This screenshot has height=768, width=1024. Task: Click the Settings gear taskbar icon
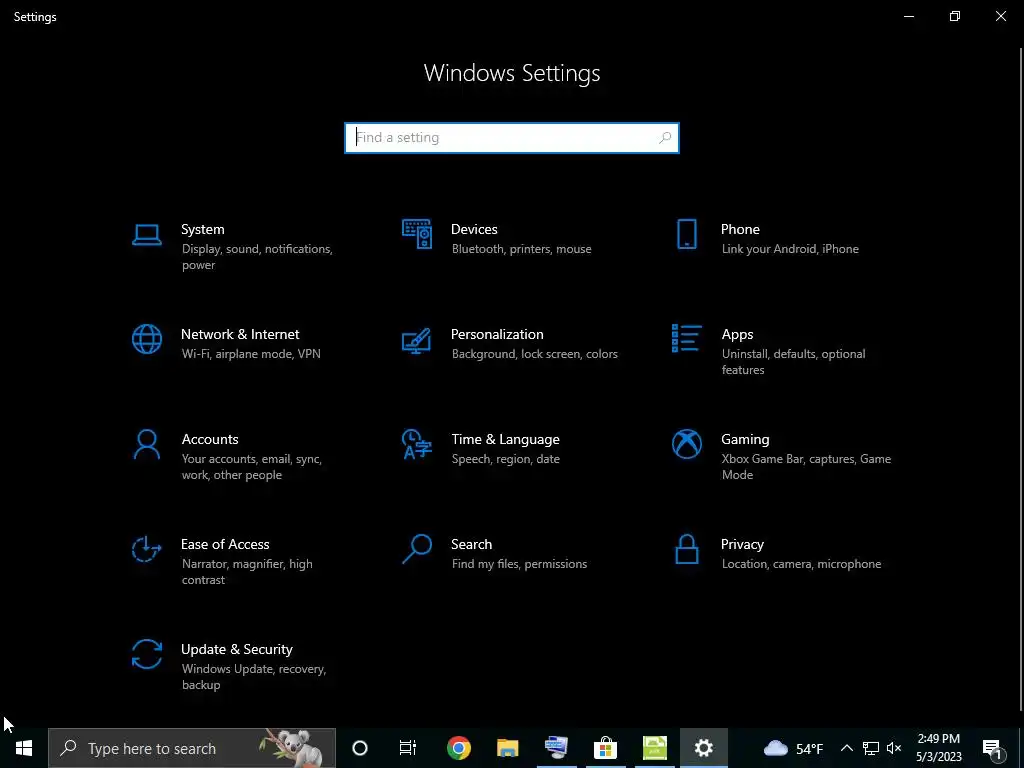coord(703,748)
